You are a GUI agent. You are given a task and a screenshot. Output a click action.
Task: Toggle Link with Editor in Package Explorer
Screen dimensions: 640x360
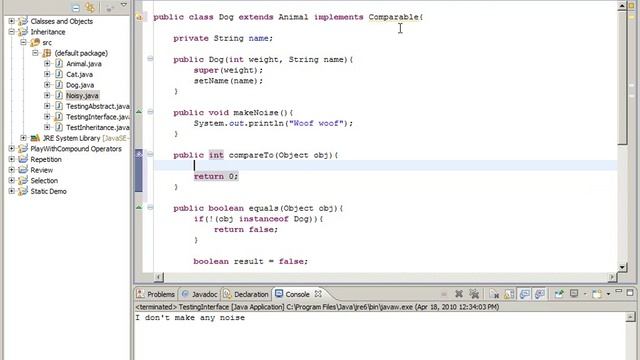click(x=90, y=7)
